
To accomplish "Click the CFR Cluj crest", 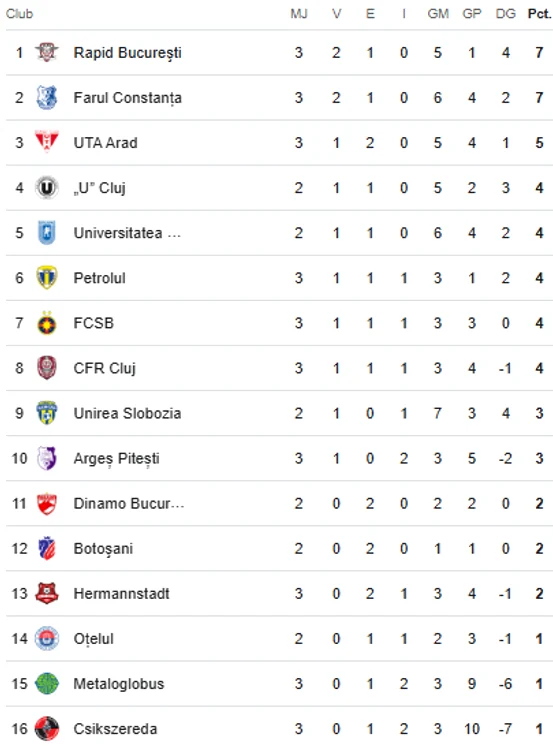I will pos(47,368).
